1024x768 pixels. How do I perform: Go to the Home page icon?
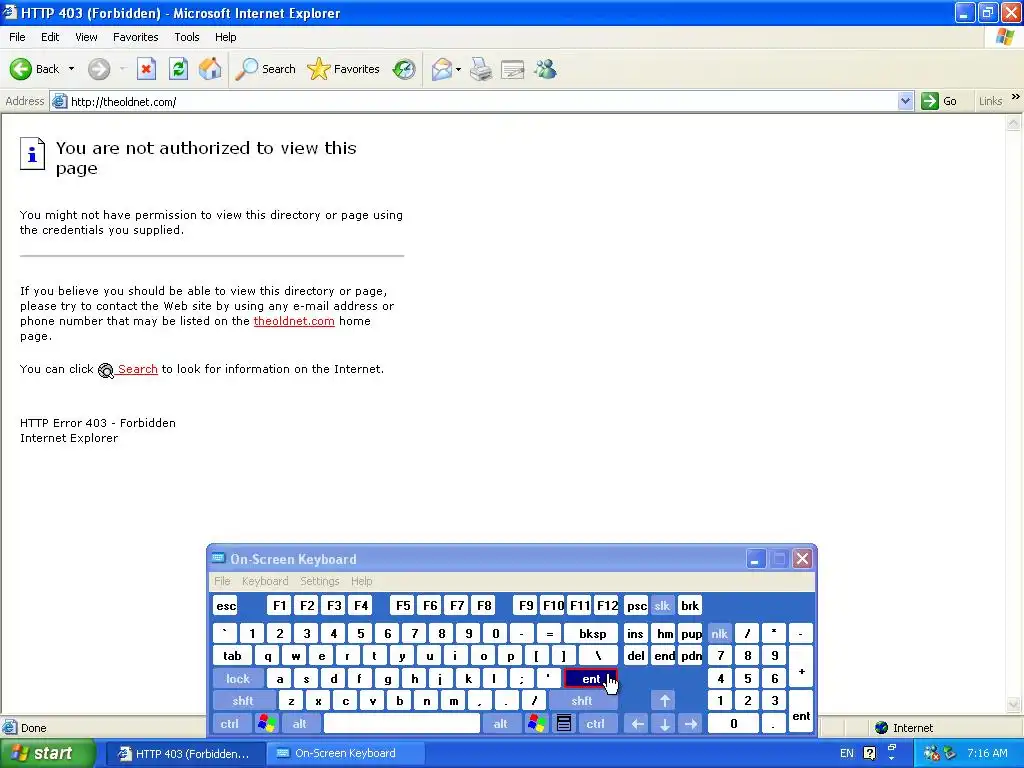click(210, 69)
